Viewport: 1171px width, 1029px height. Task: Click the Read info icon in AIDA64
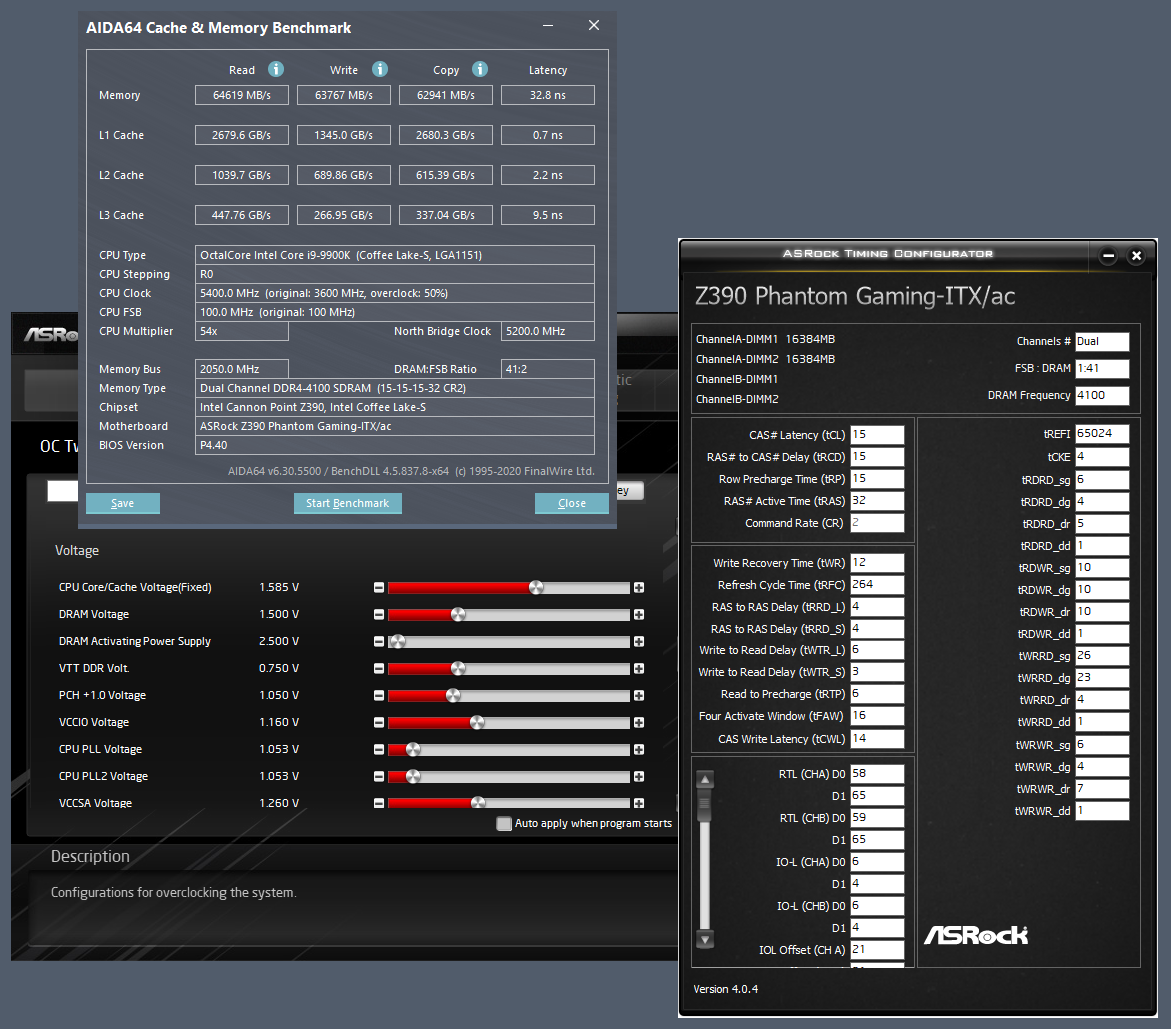click(276, 69)
